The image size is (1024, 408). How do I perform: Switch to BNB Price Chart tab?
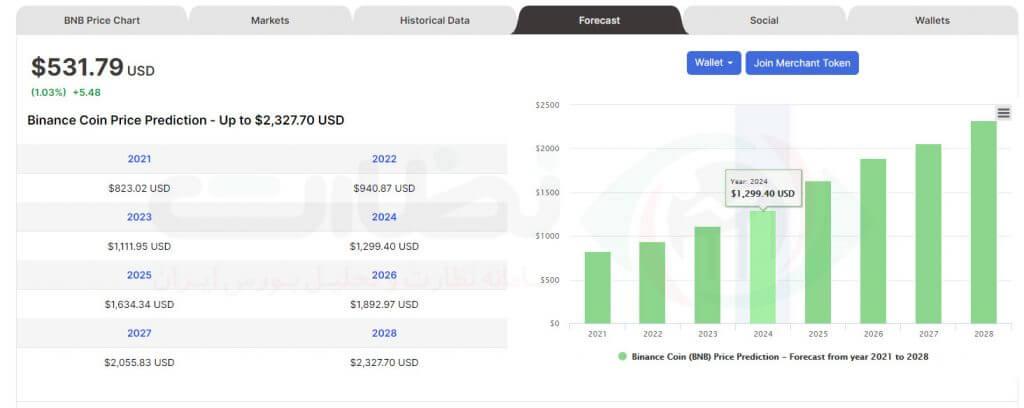(x=101, y=20)
